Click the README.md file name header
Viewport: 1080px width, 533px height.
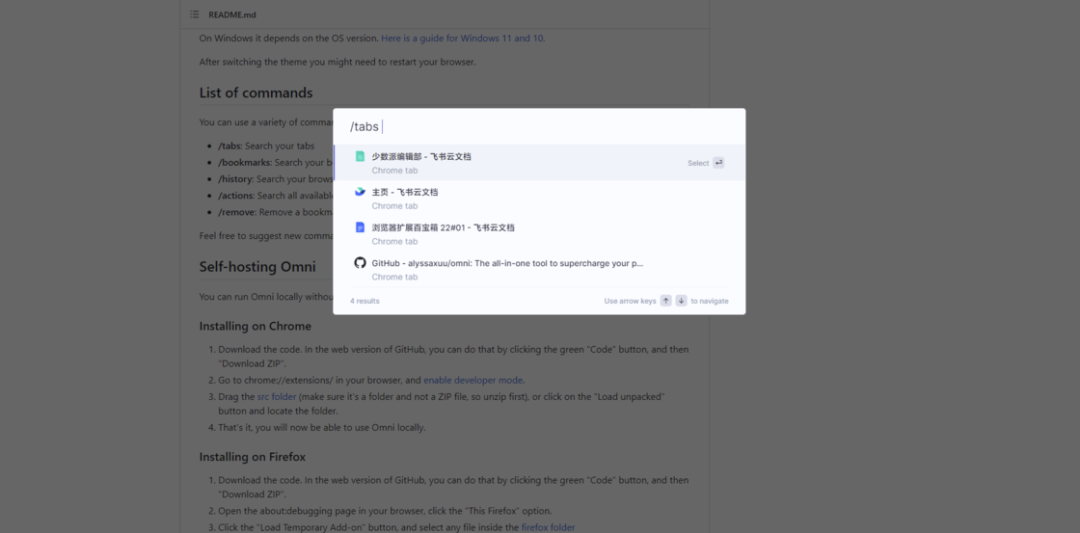pos(232,14)
